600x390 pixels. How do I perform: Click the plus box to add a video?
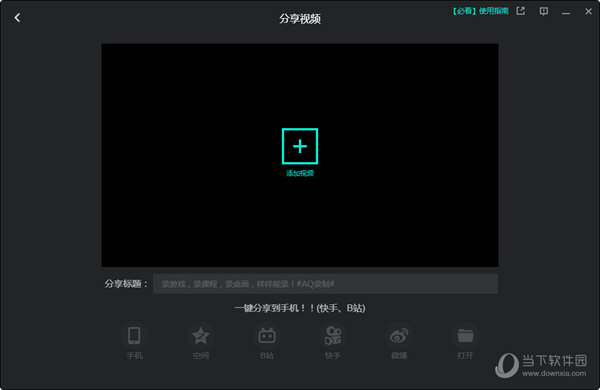point(300,146)
